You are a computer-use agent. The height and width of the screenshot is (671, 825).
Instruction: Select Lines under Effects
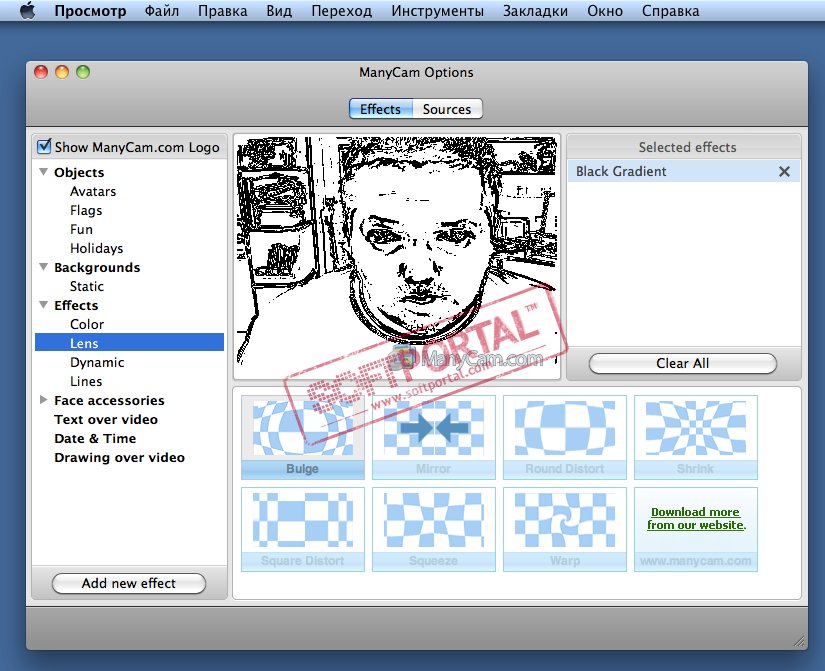(86, 381)
